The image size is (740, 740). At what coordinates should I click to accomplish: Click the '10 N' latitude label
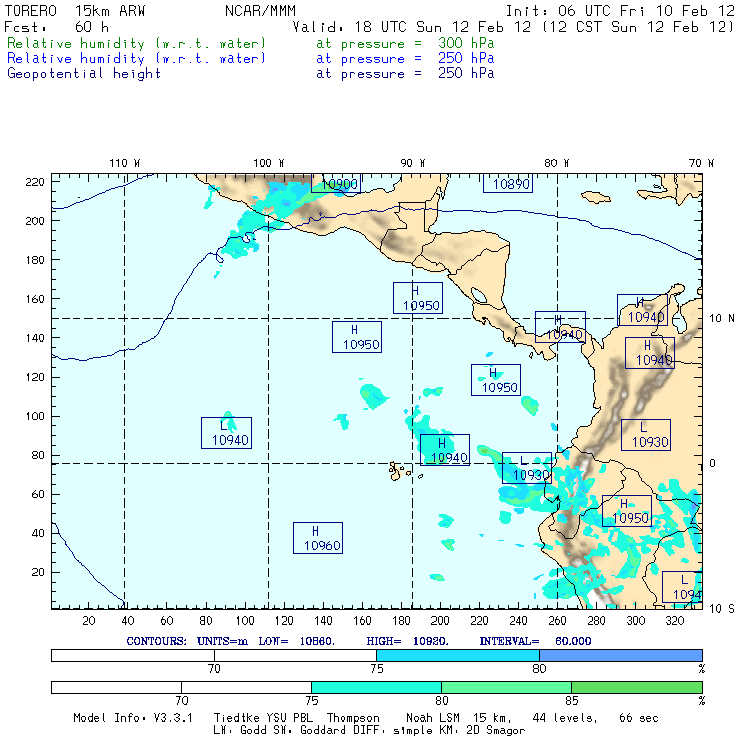coord(722,319)
